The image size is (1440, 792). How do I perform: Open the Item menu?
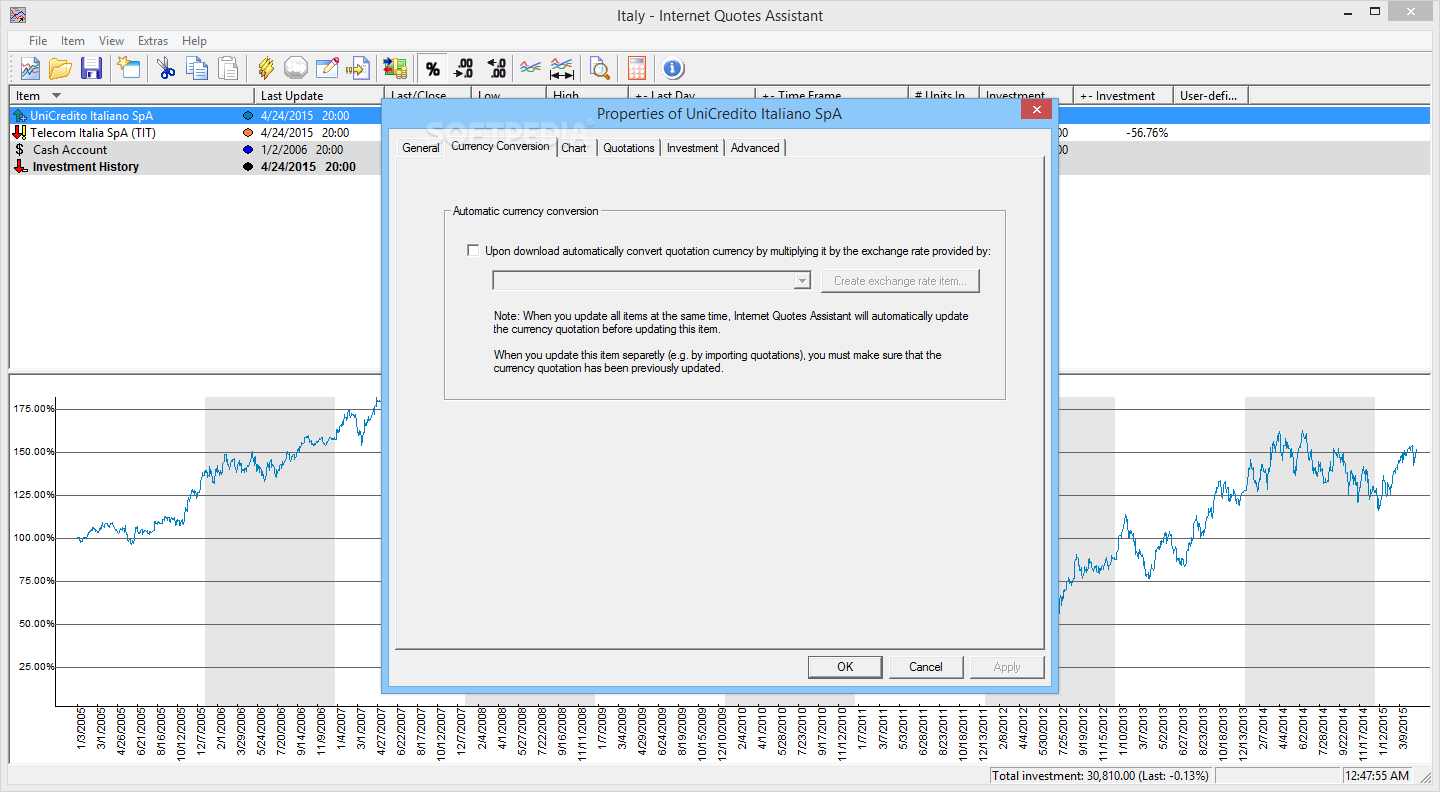(73, 41)
